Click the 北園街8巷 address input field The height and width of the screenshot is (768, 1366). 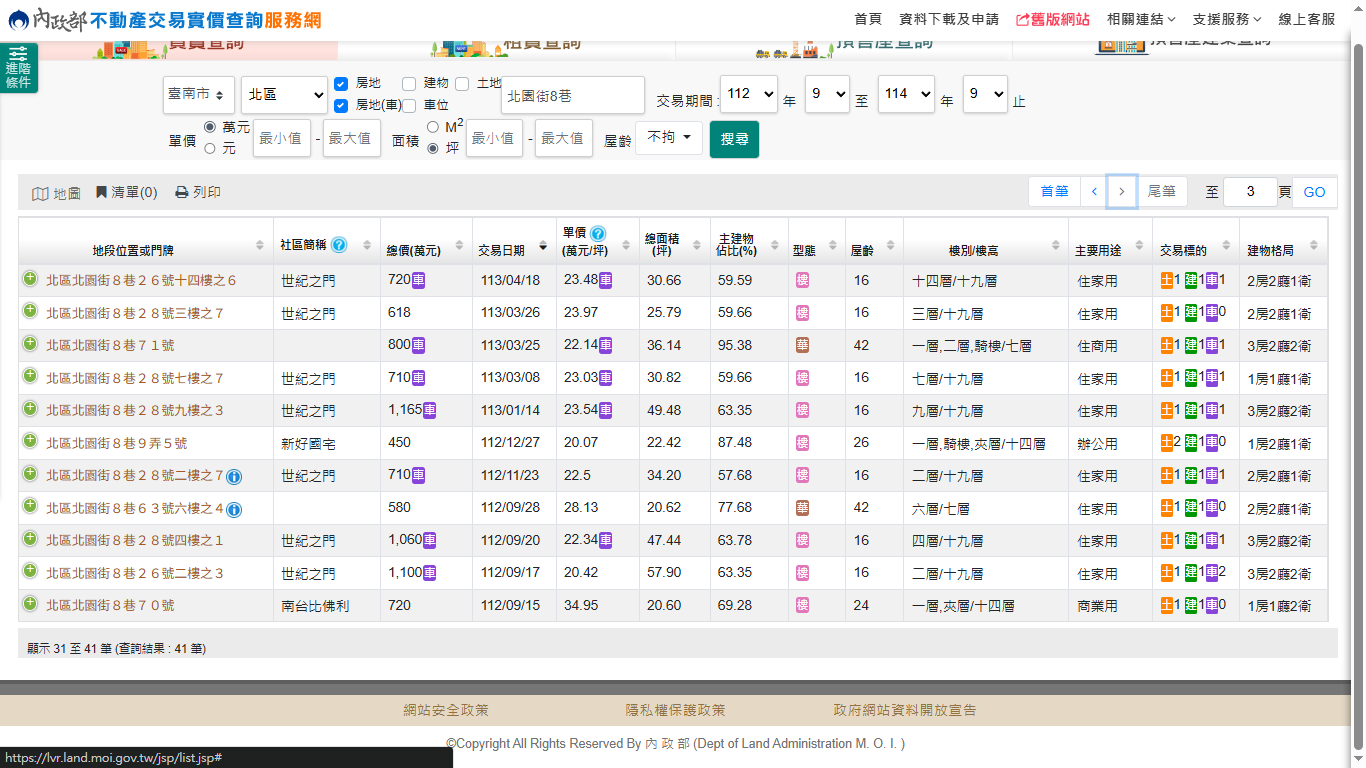(x=572, y=96)
